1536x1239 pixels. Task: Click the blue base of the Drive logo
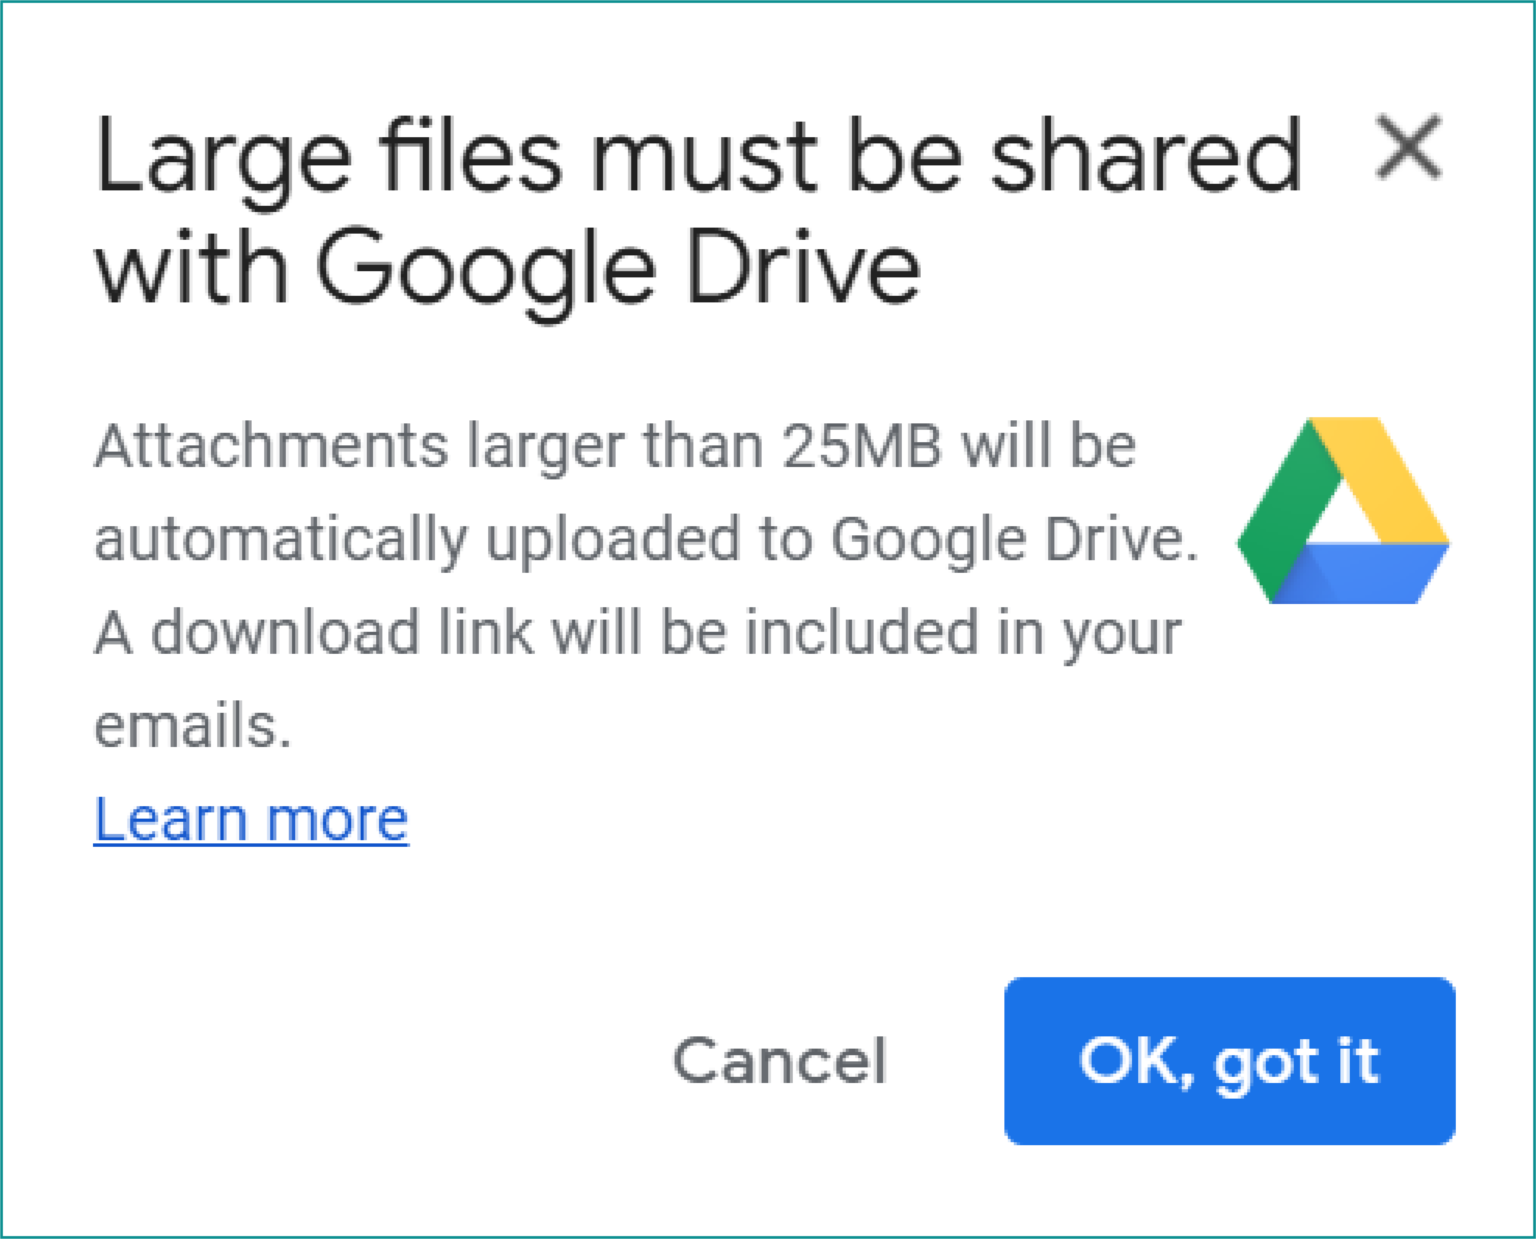[1355, 575]
